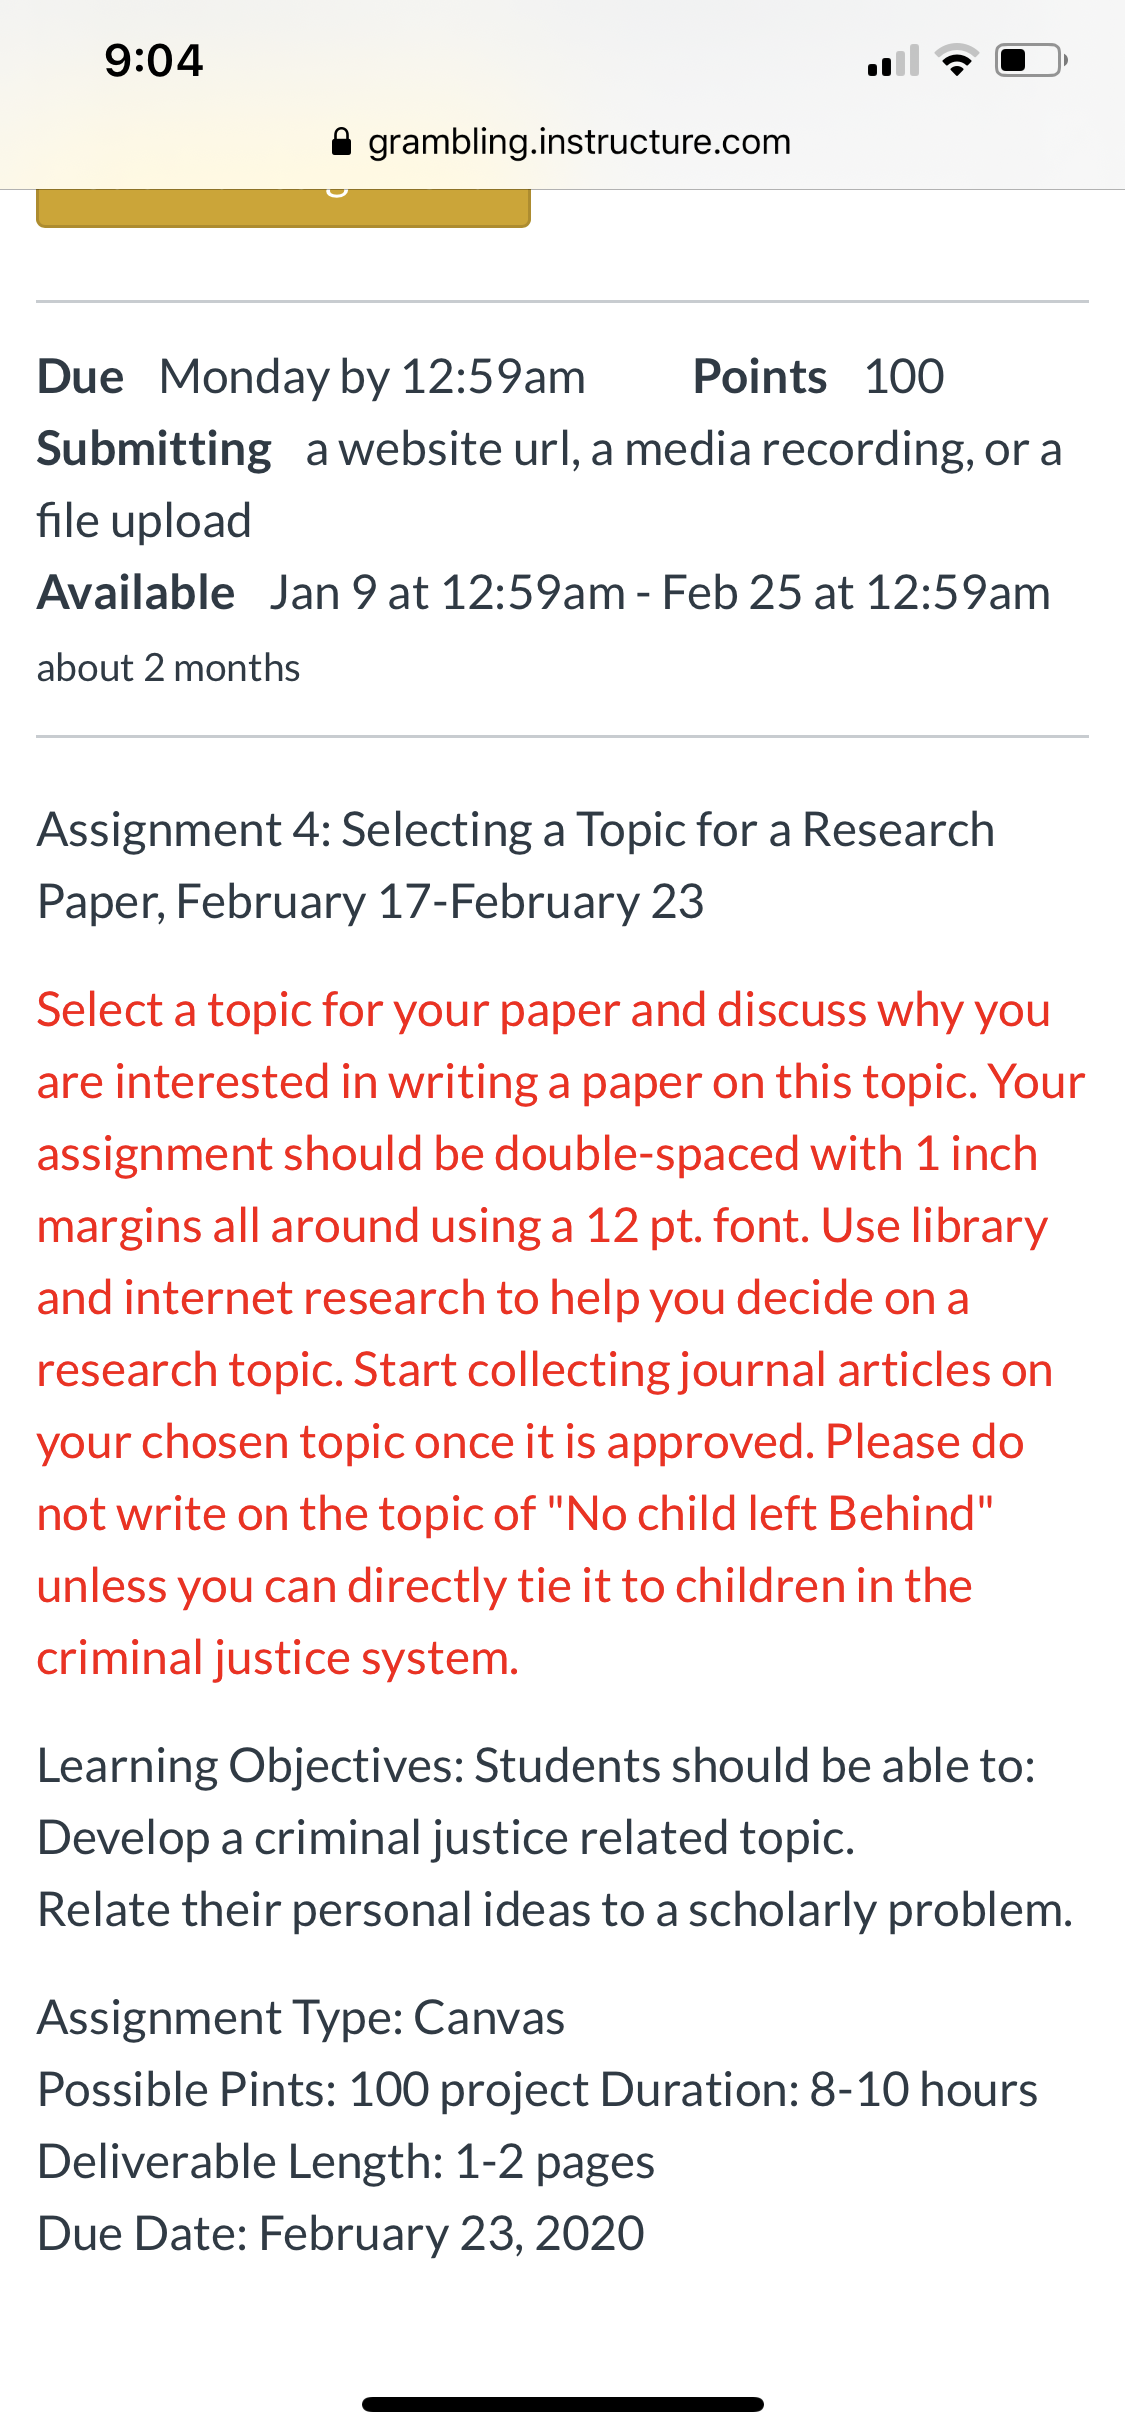1125x2436 pixels.
Task: Tap the Due Date: February 23, 2020 line
Action: tap(341, 2234)
